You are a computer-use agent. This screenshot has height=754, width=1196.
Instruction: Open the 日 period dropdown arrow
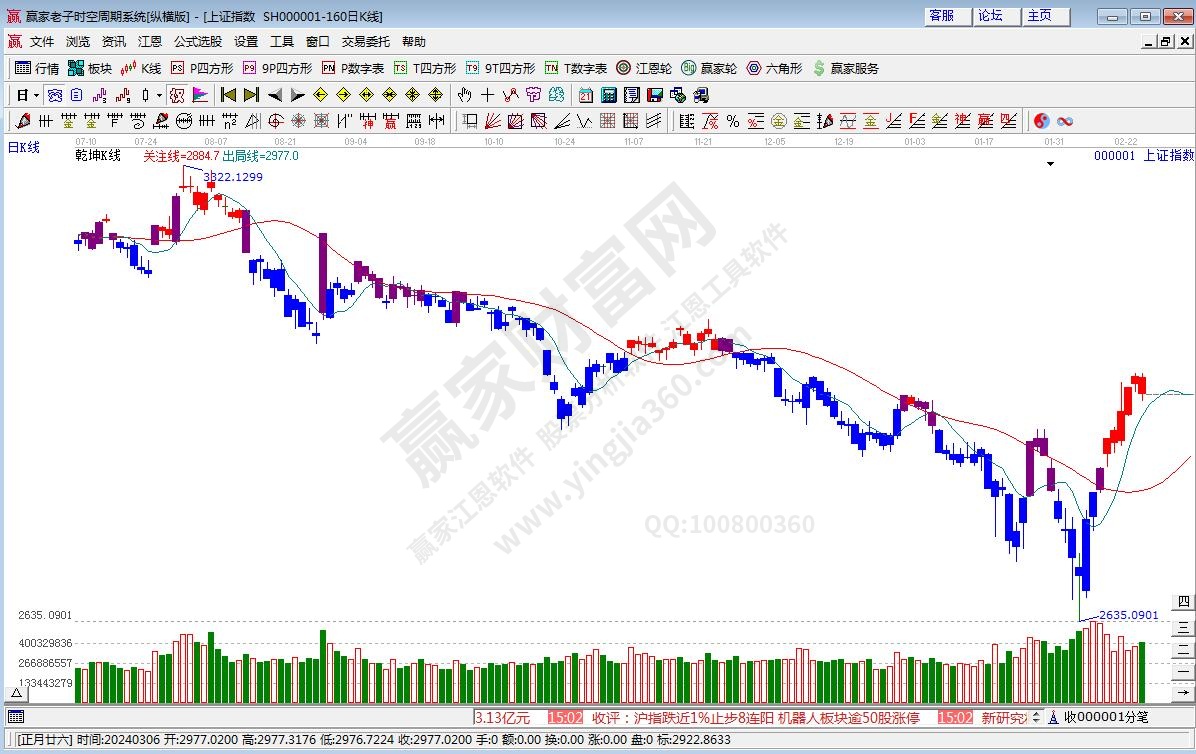pyautogui.click(x=37, y=95)
